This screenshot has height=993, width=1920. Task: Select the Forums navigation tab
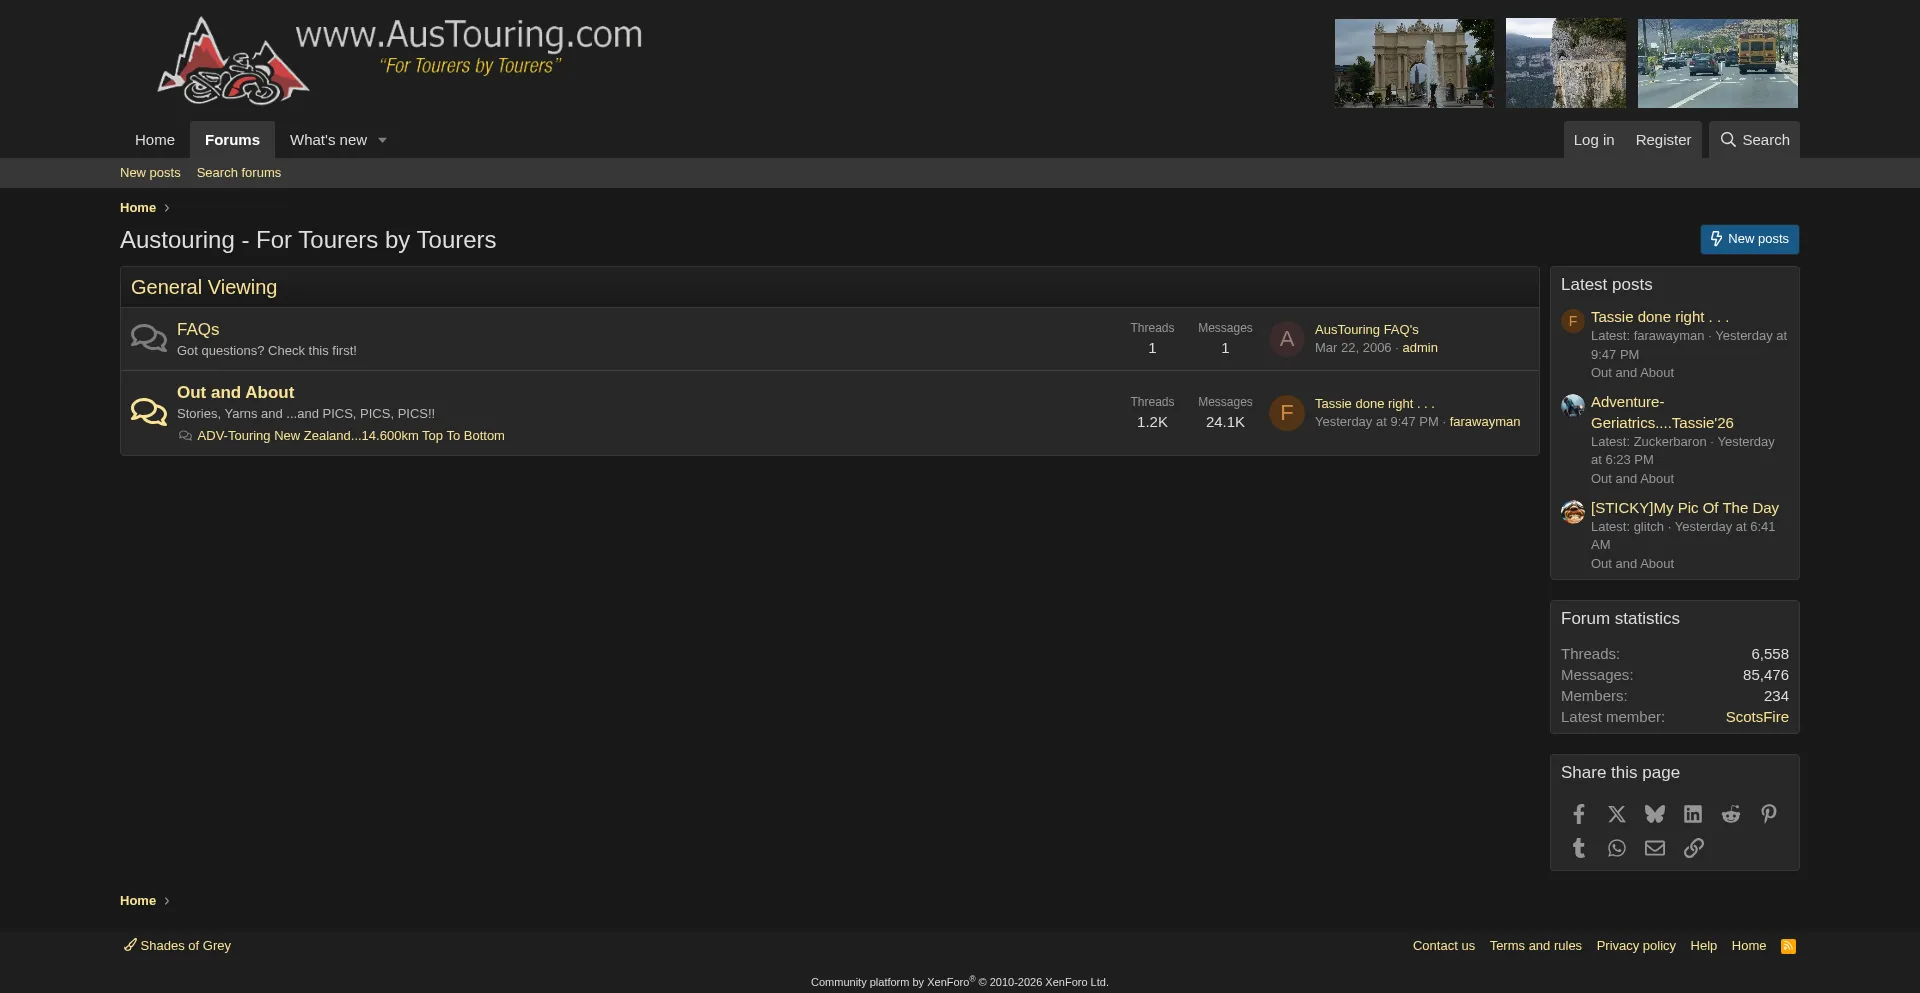232,140
